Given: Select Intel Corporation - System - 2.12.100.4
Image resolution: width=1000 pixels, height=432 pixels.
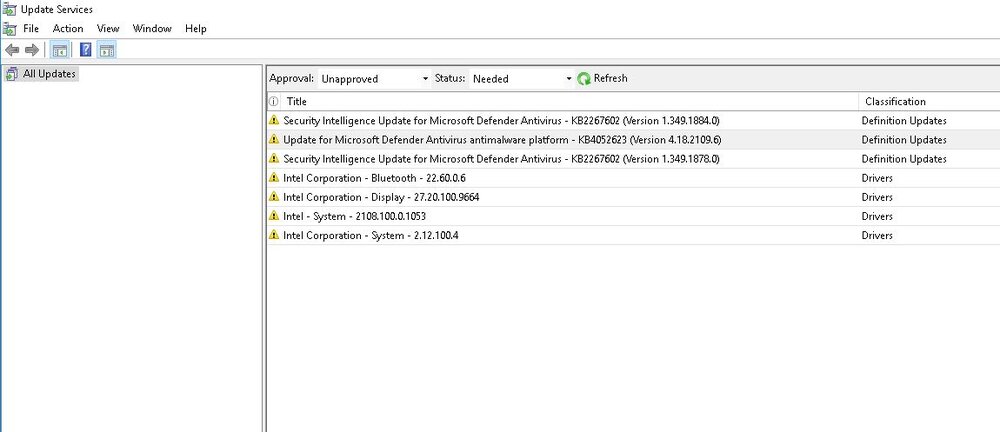Looking at the screenshot, I should click(x=371, y=235).
